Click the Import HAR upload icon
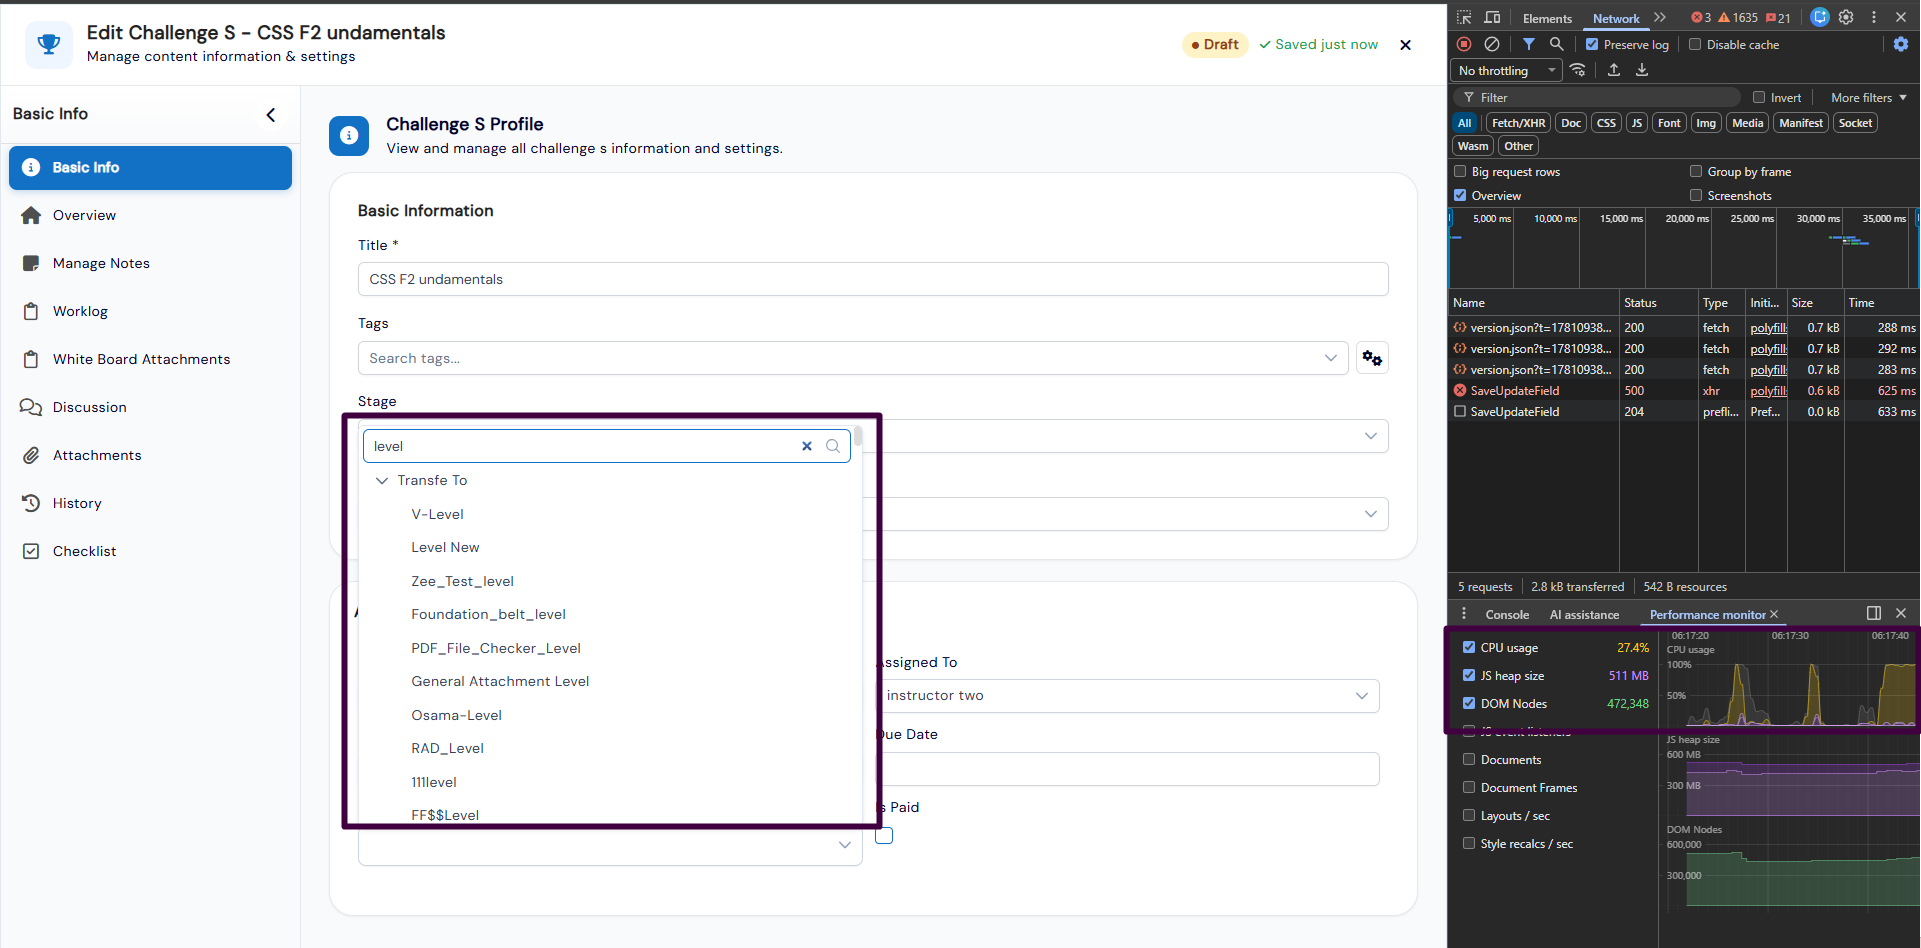This screenshot has width=1921, height=948. (x=1614, y=70)
